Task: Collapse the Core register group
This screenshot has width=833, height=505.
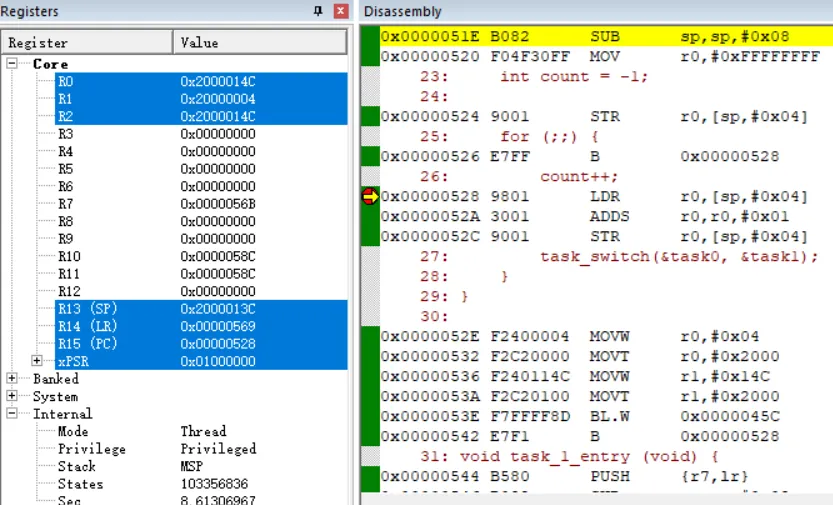Action: (13, 64)
